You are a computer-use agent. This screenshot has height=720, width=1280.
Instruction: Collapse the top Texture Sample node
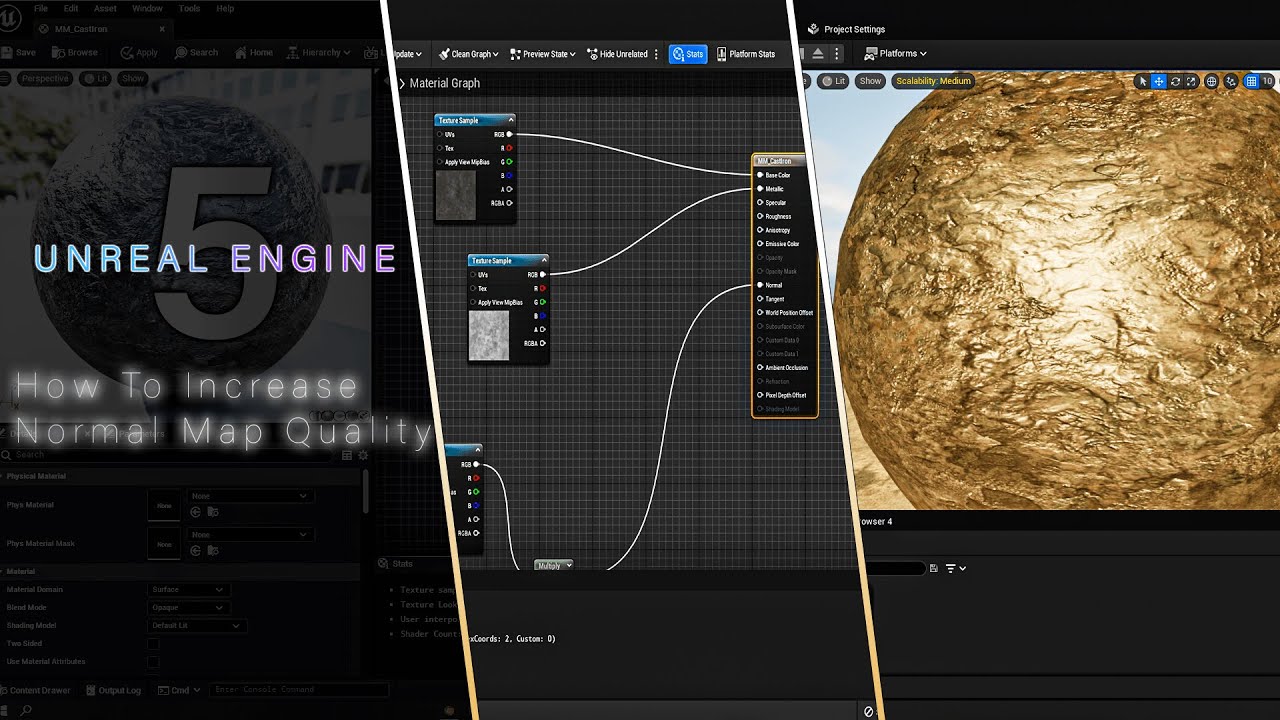coord(510,120)
